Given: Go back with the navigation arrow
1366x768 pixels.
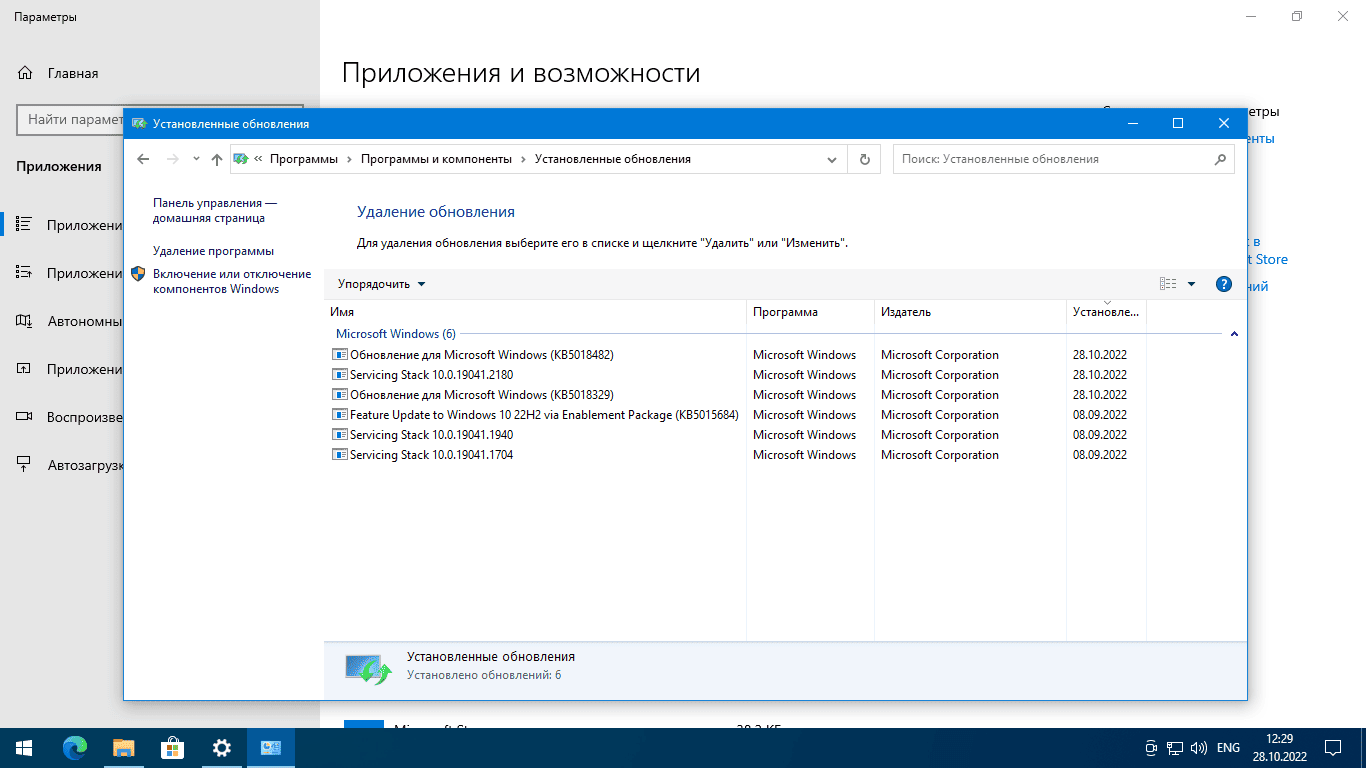Looking at the screenshot, I should (x=143, y=159).
